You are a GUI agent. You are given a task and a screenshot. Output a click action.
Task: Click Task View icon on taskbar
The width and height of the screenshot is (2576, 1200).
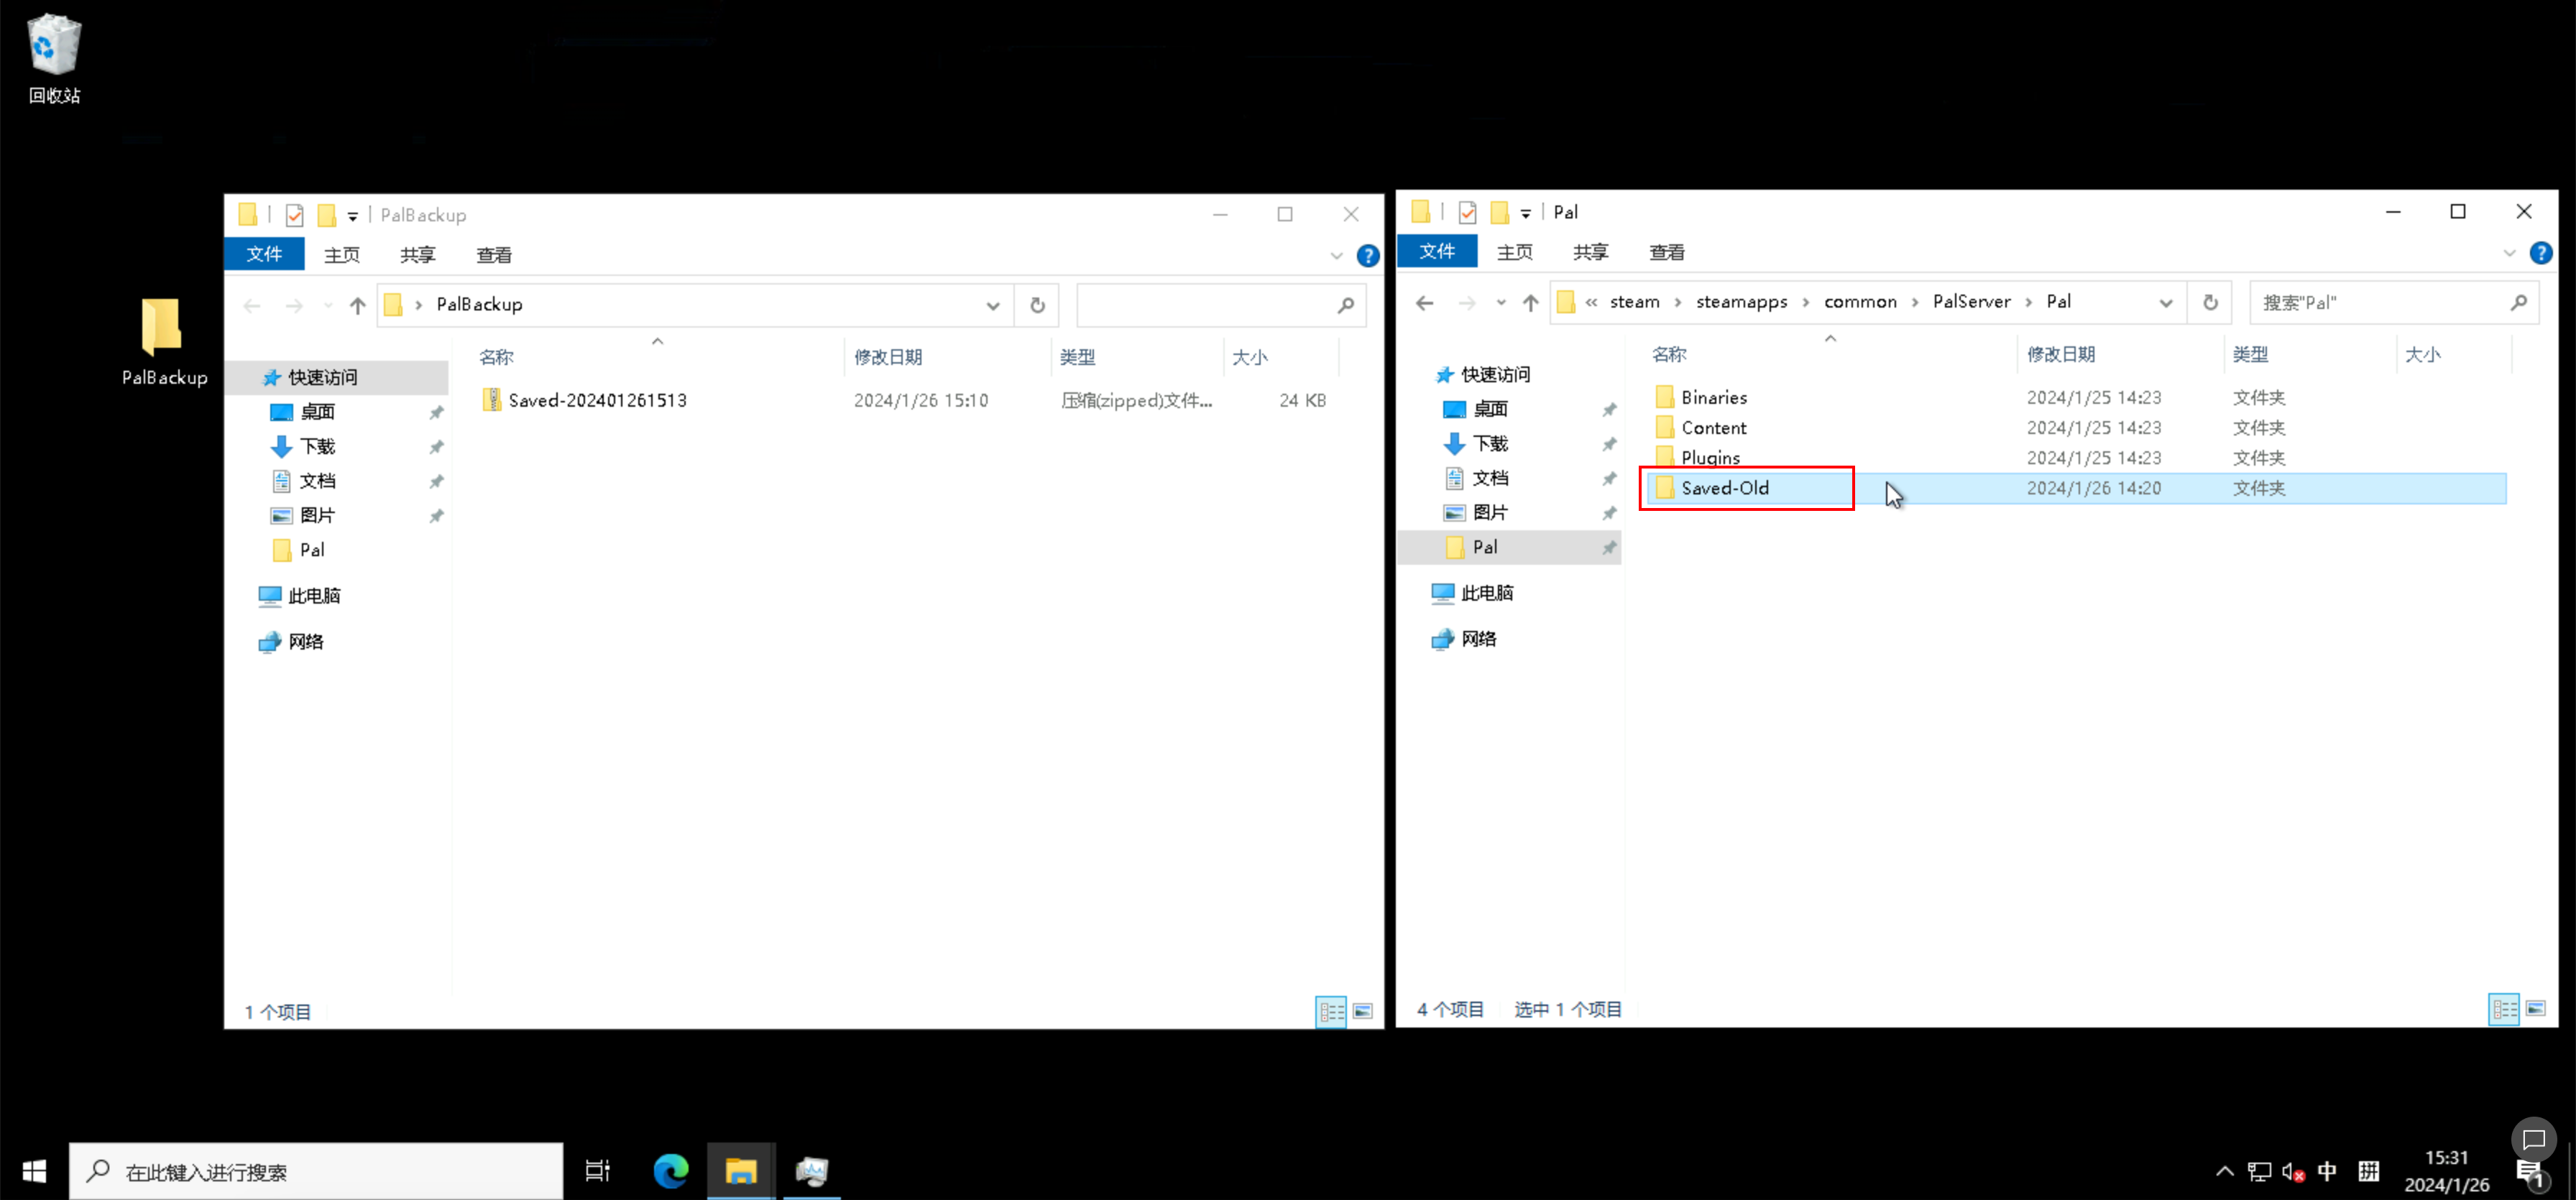(x=597, y=1170)
